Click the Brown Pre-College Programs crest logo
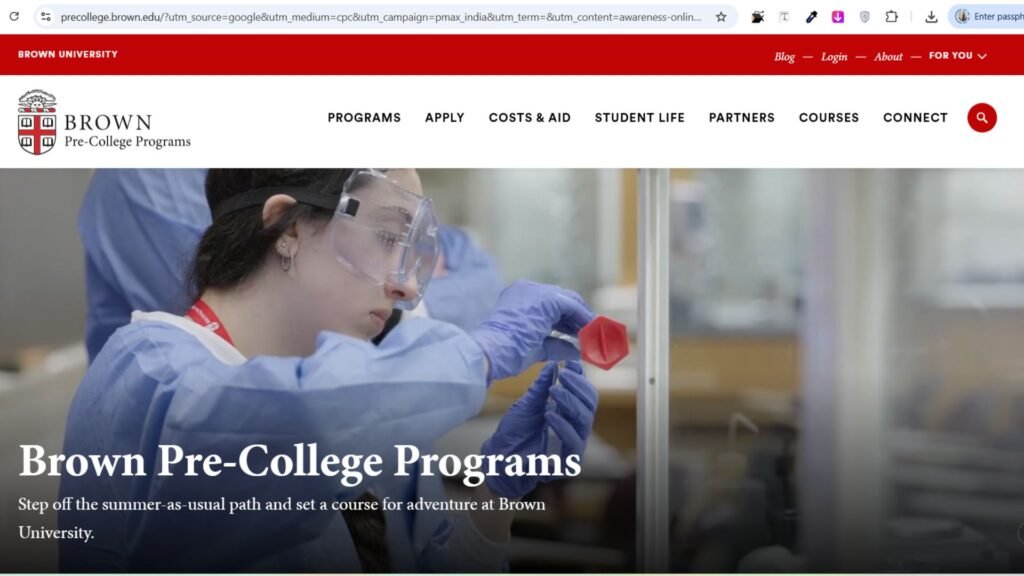Viewport: 1024px width, 576px height. 37,122
